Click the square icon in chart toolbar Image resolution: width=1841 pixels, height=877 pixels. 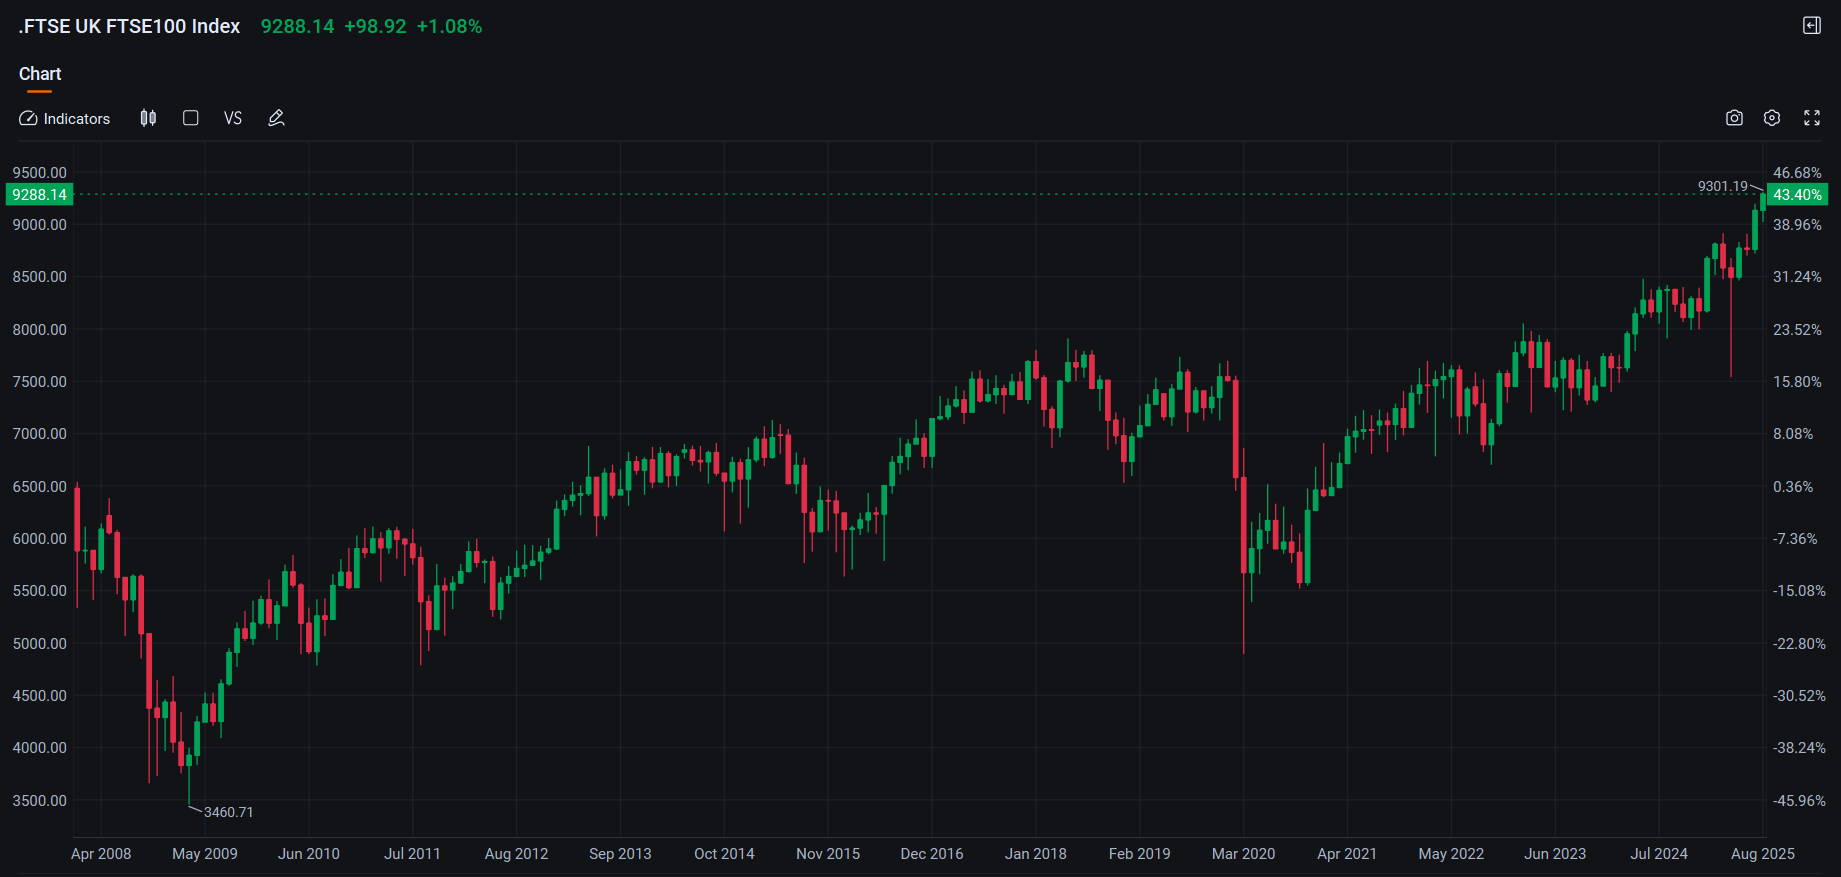pyautogui.click(x=190, y=118)
